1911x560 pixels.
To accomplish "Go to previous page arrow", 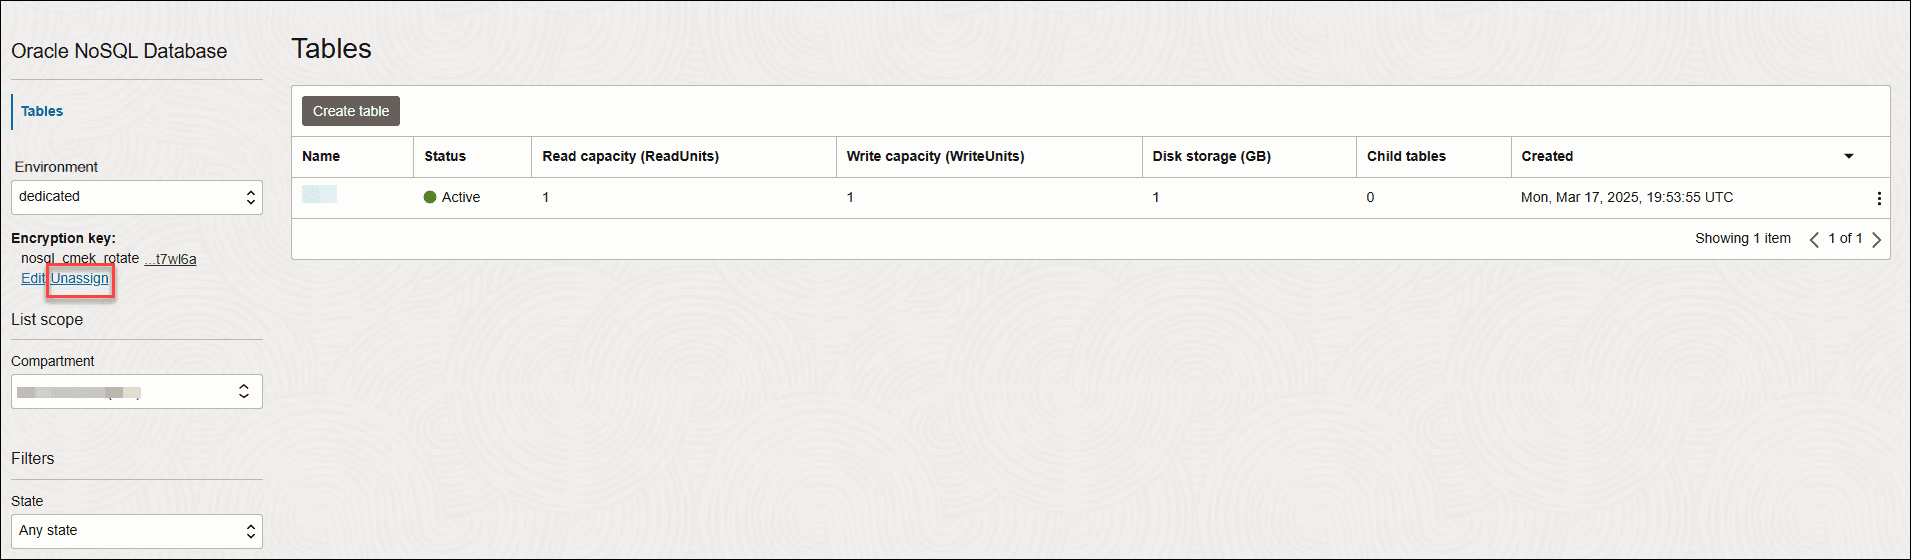I will point(1814,239).
